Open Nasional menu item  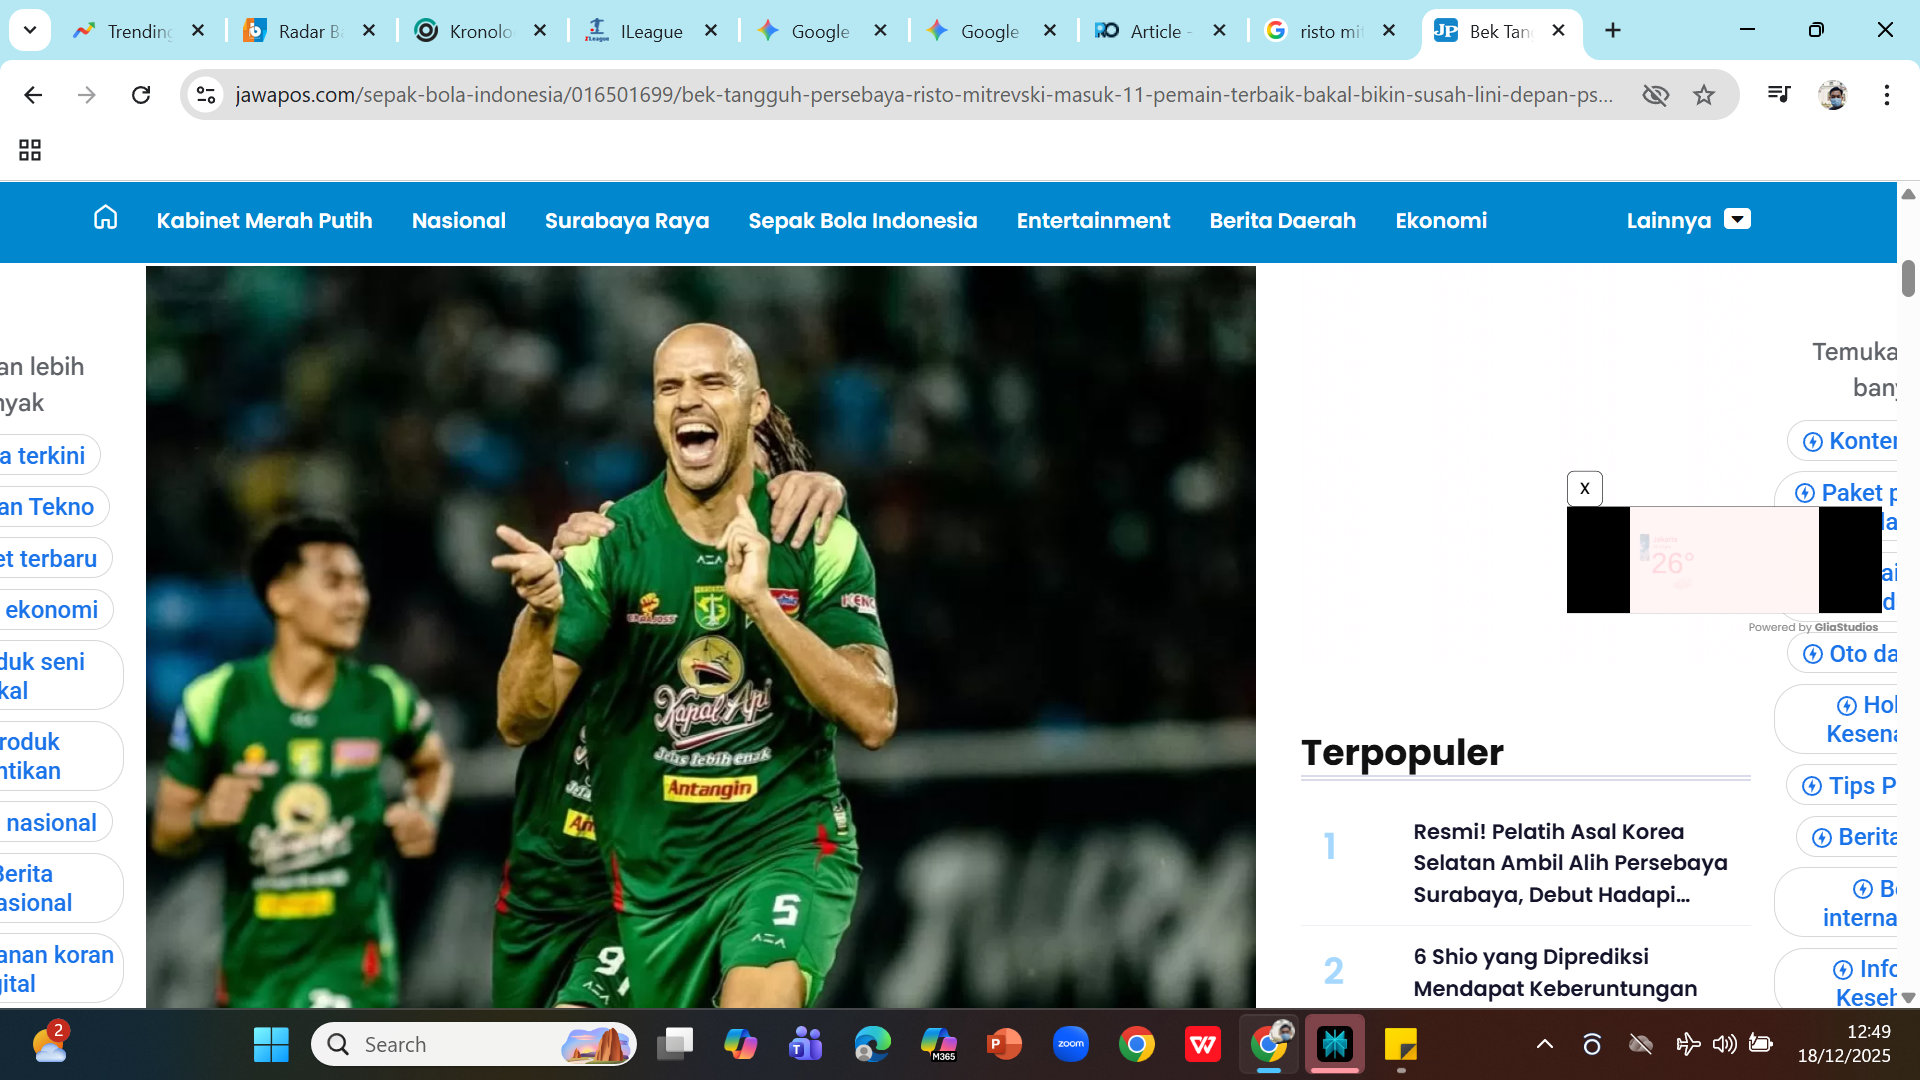459,220
